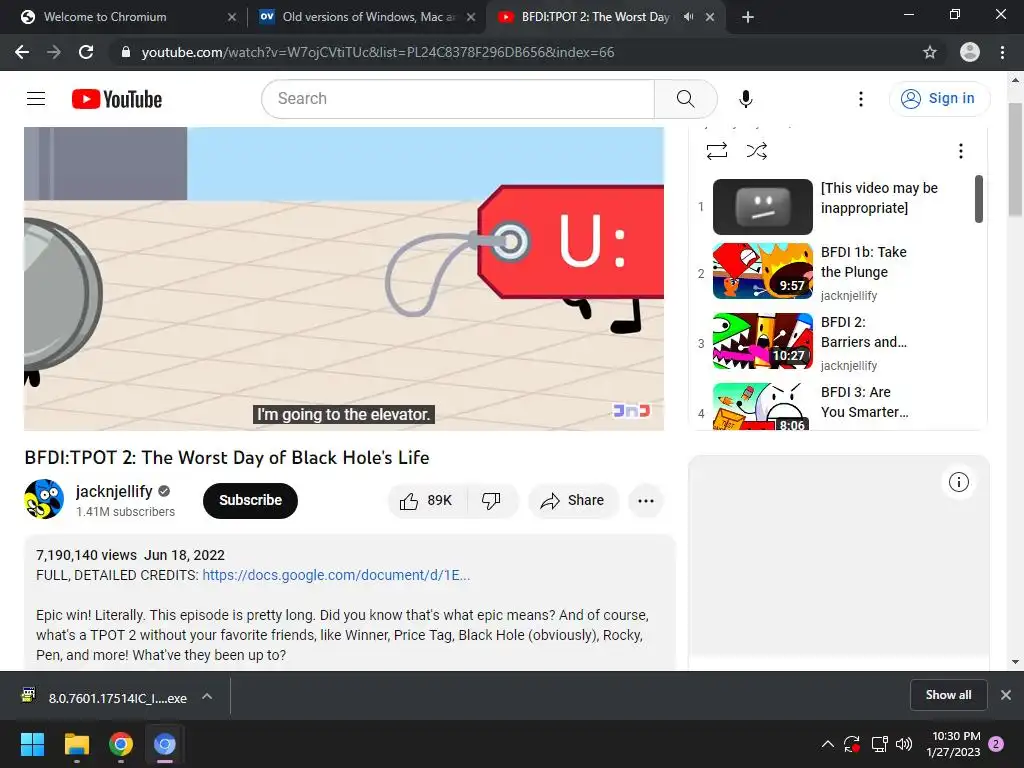Click the playlist panel scrollbar
Image resolution: width=1024 pixels, height=768 pixels.
coord(978,199)
